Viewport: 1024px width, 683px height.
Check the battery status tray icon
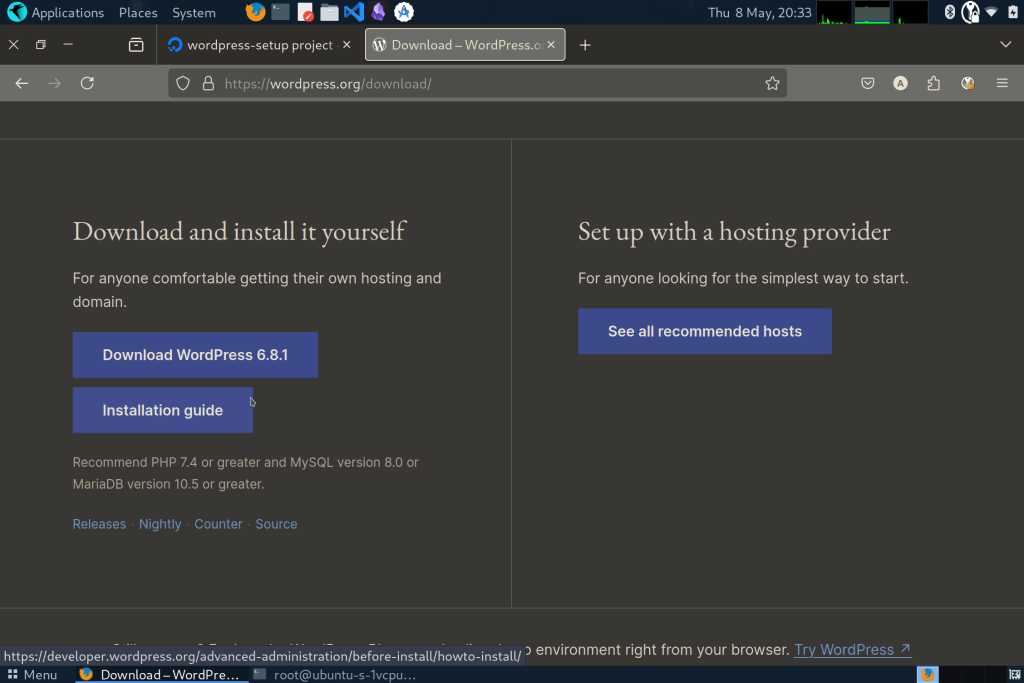point(1013,12)
